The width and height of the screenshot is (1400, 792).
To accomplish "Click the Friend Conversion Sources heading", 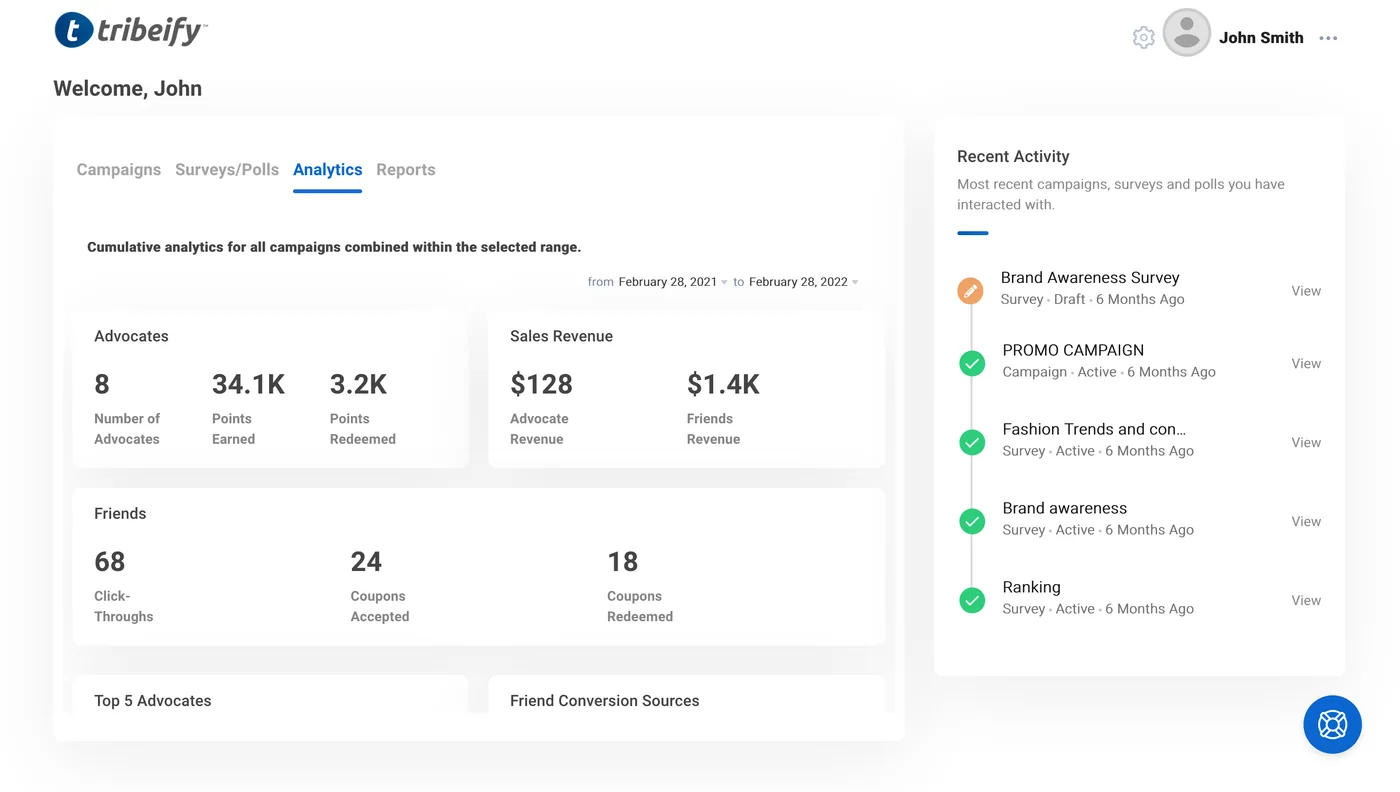I will 605,701.
